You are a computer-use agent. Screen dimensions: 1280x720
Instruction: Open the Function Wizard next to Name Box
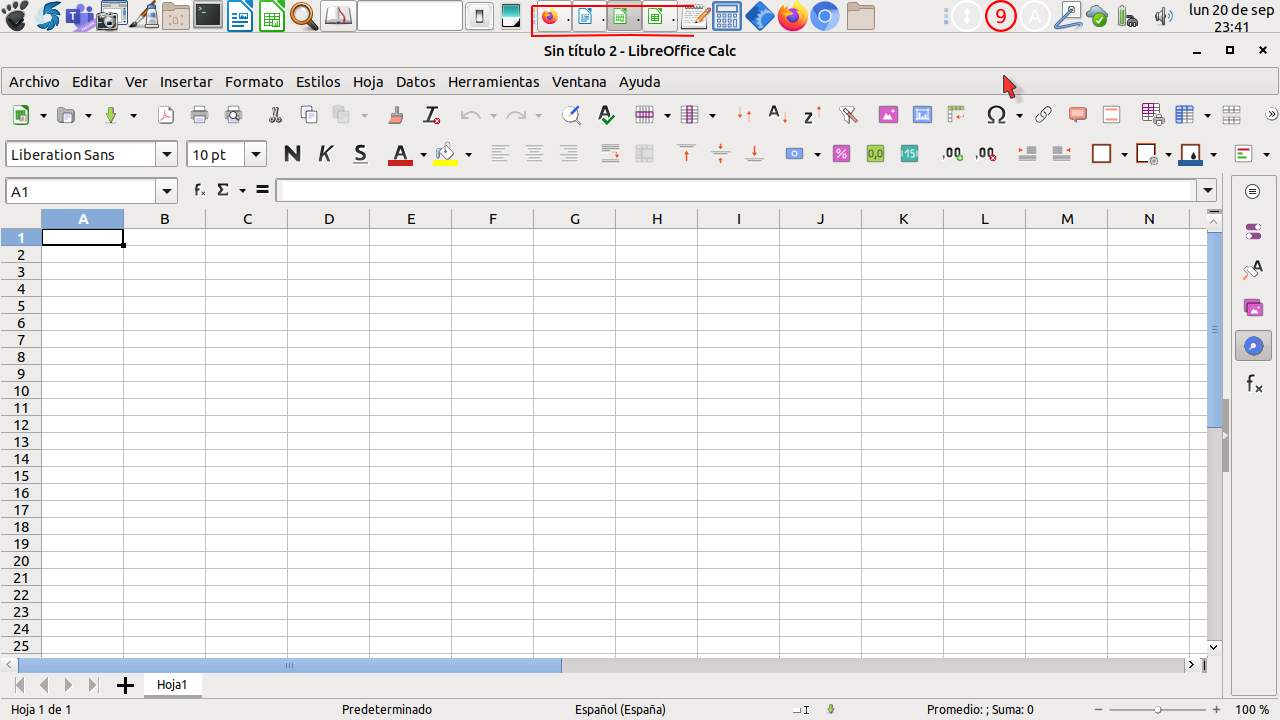click(x=200, y=190)
